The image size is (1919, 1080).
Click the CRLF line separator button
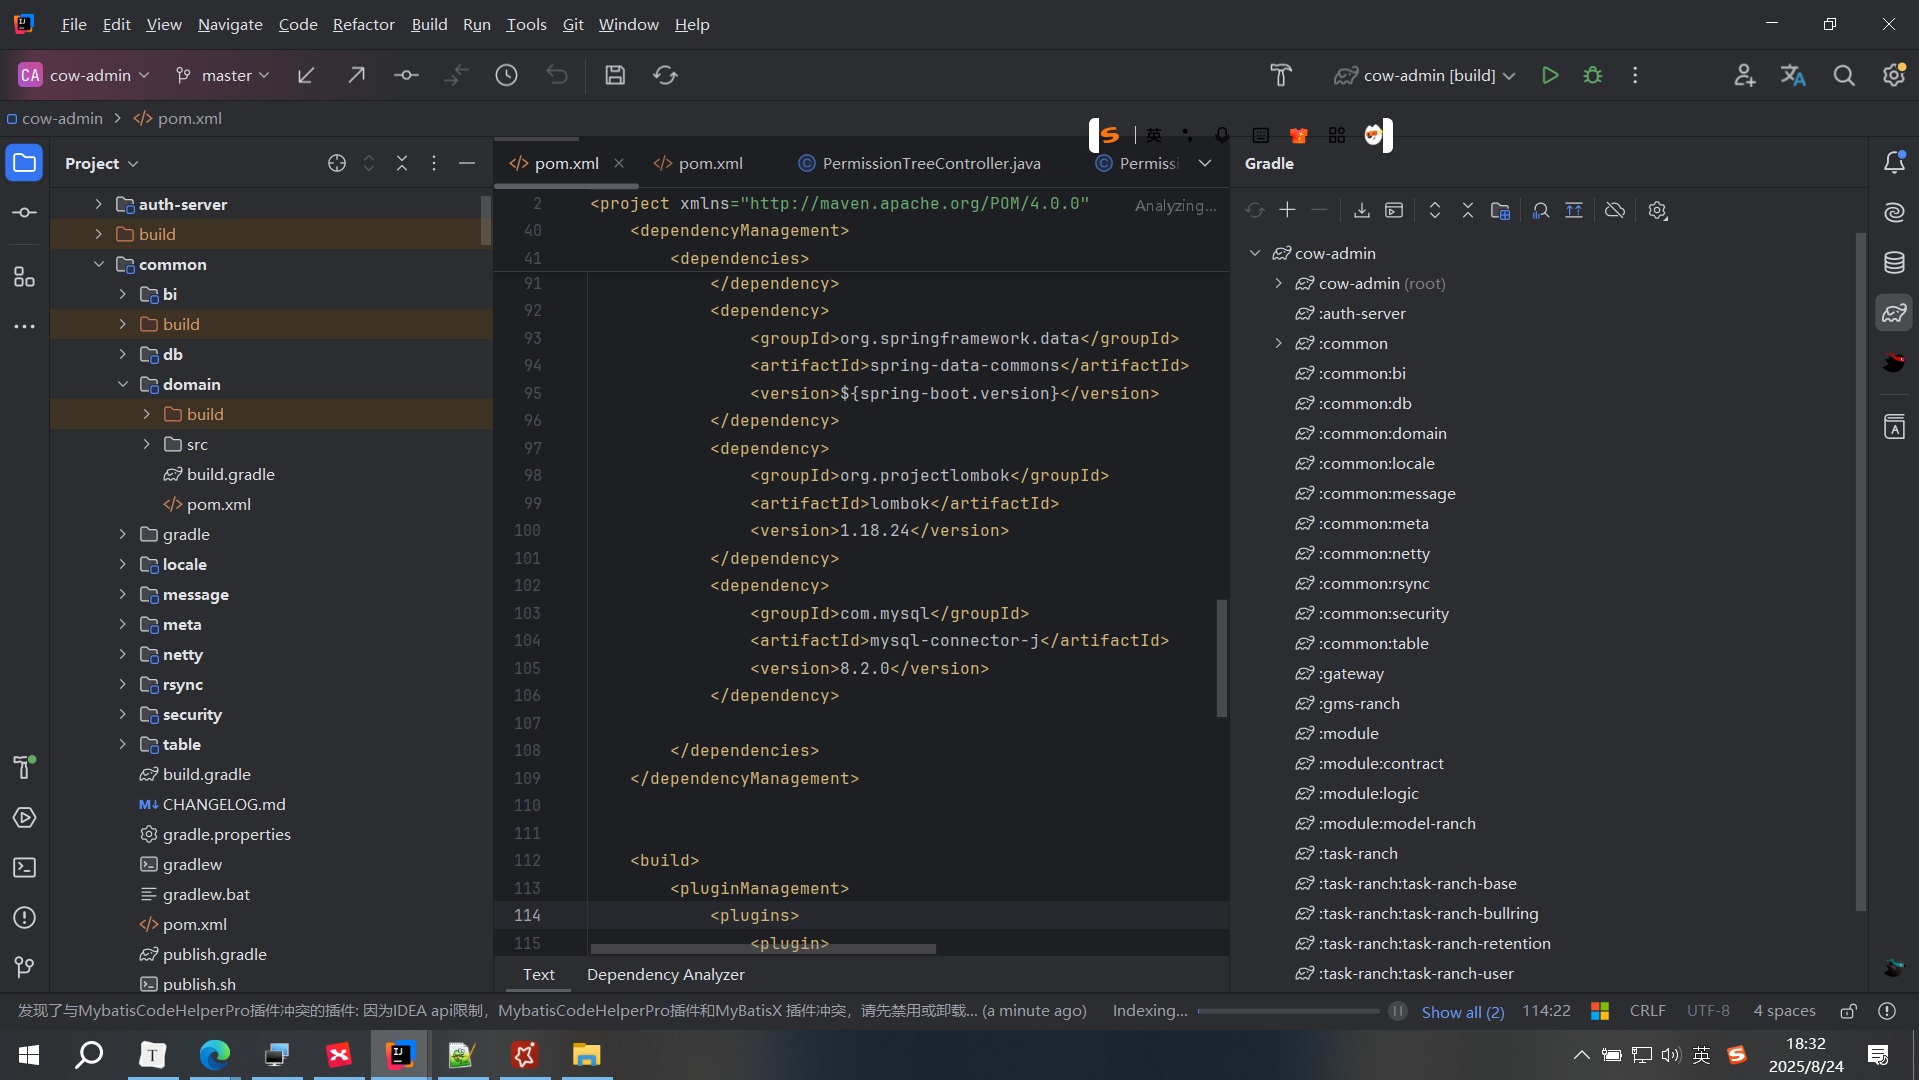(1647, 1011)
